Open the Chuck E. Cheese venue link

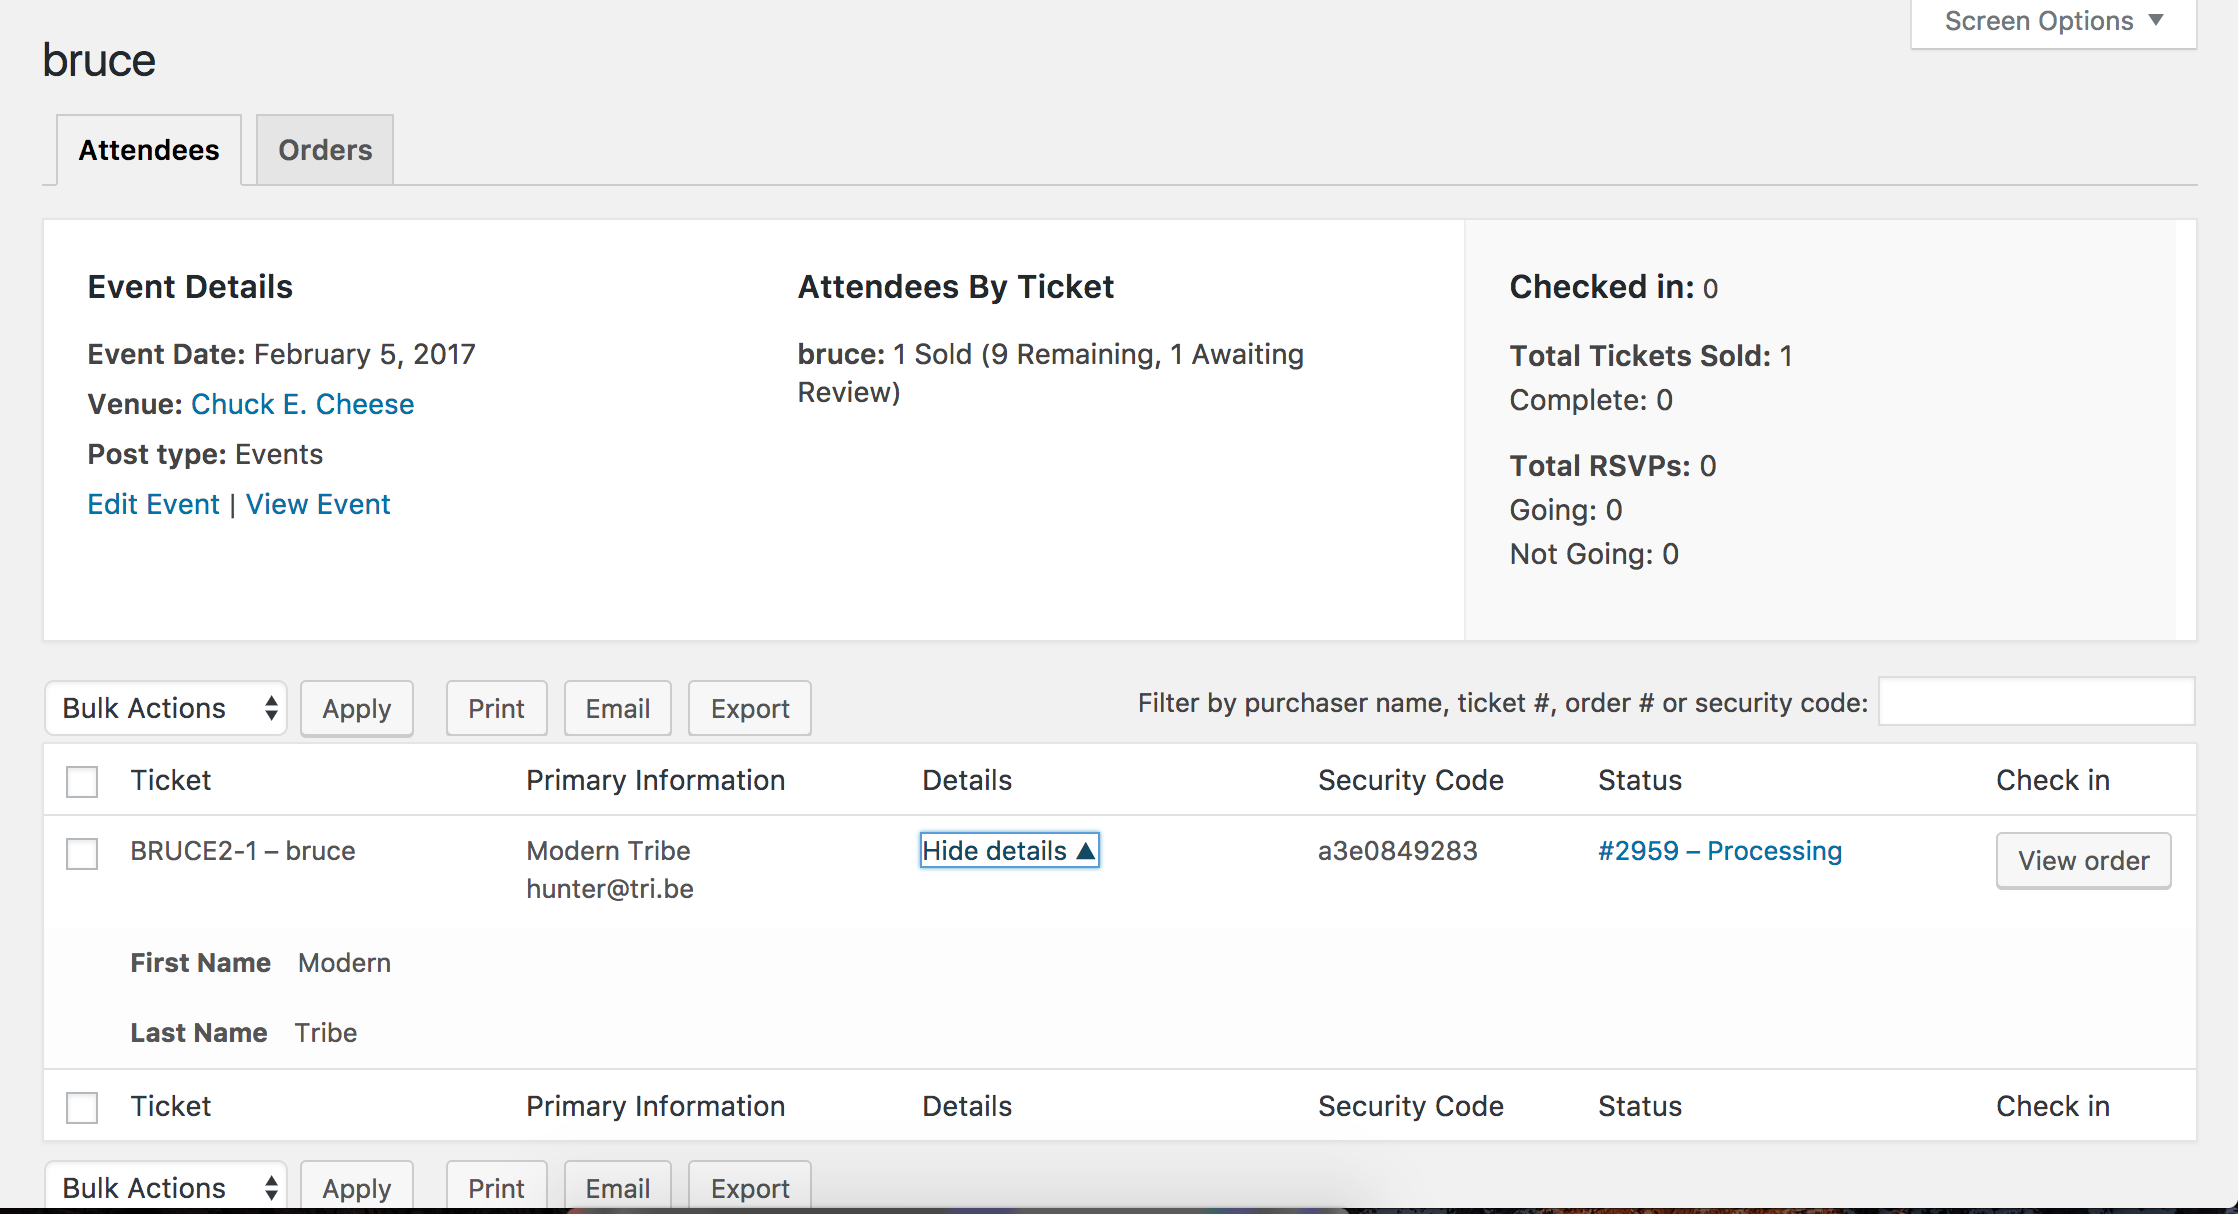pos(302,404)
